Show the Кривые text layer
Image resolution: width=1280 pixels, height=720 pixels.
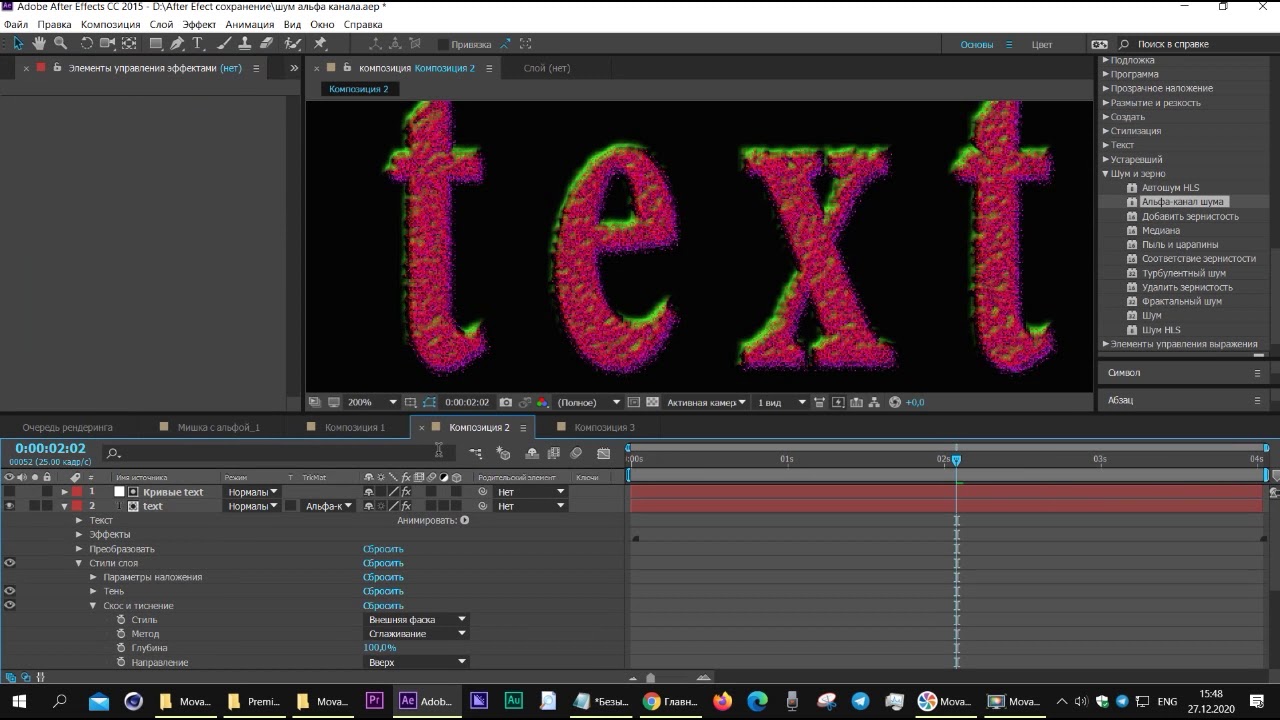[x=9, y=492]
